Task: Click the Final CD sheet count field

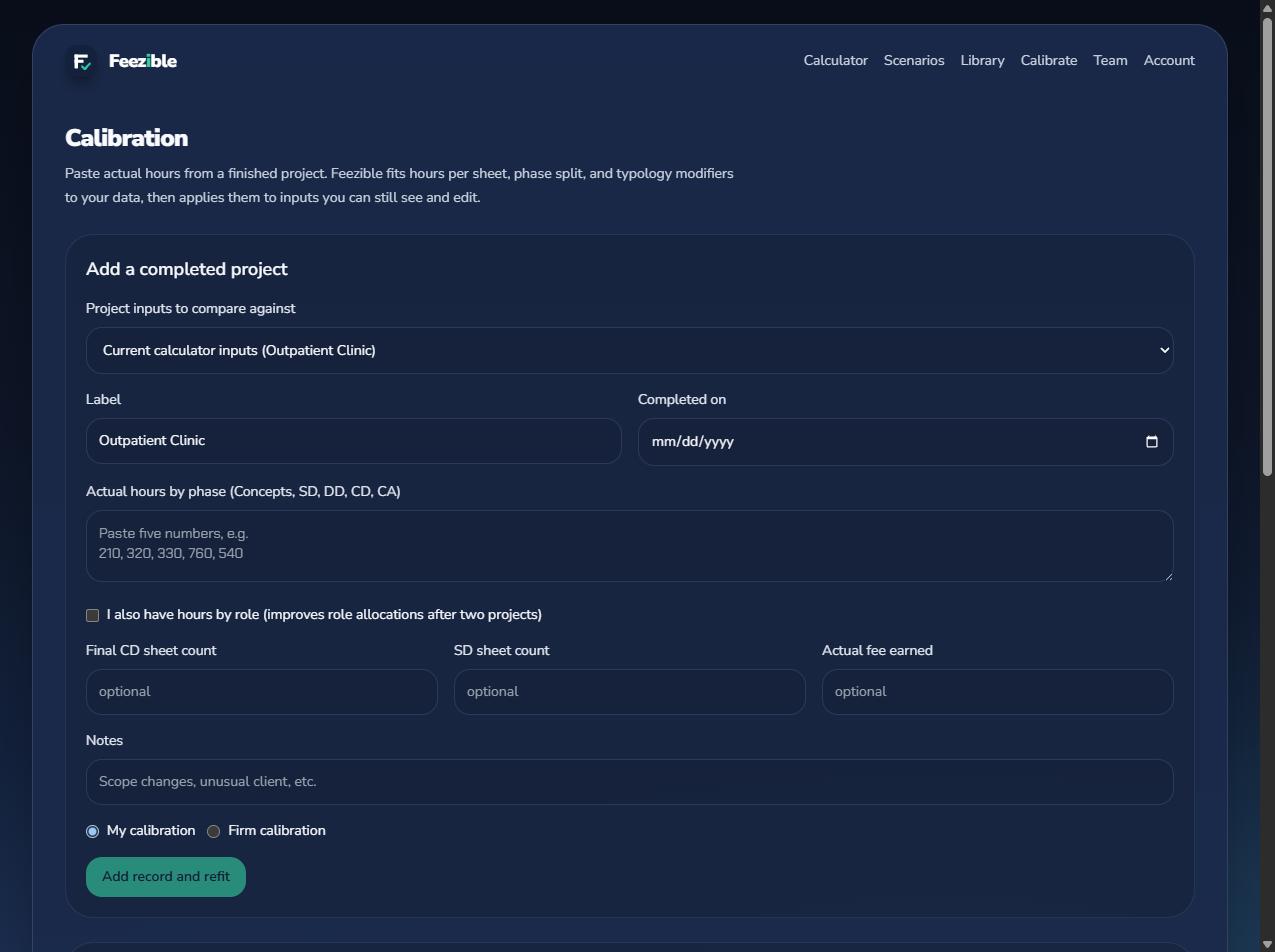Action: (262, 692)
